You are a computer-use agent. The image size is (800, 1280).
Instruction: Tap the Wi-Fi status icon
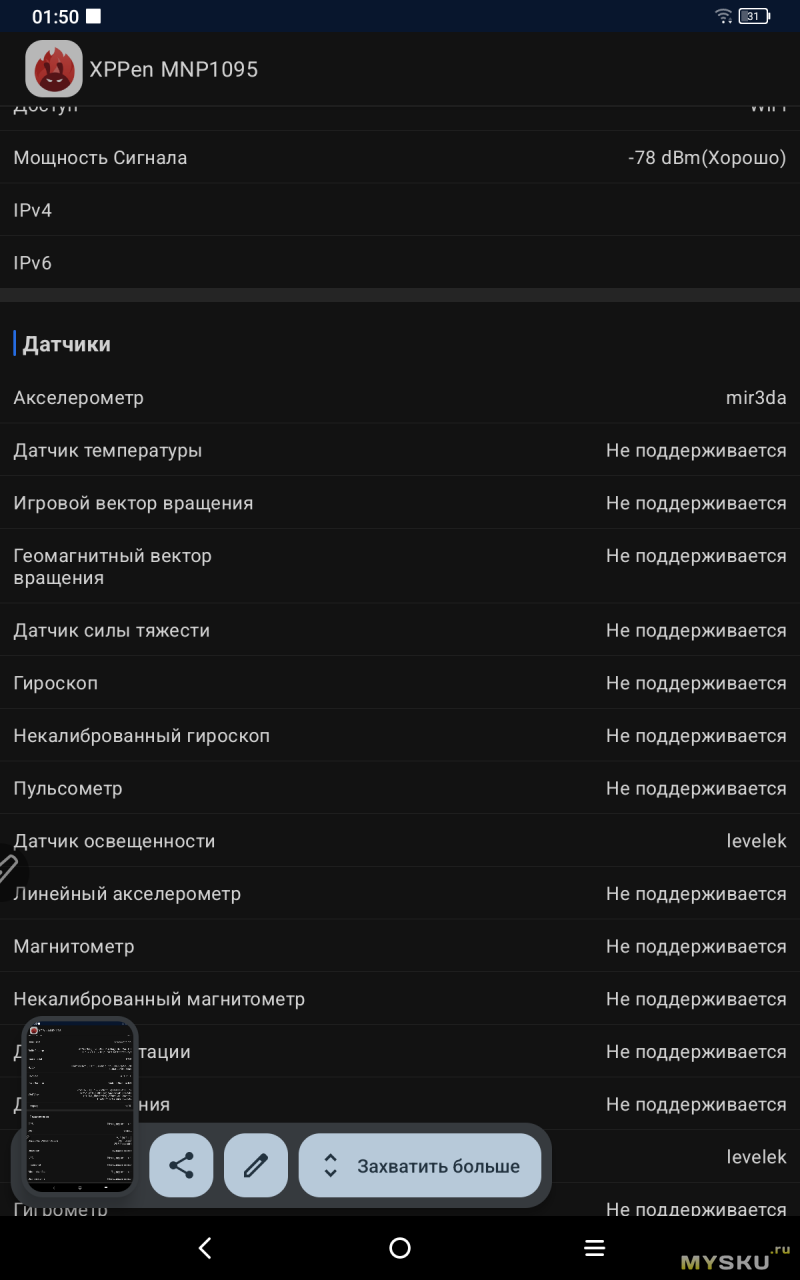(x=723, y=16)
